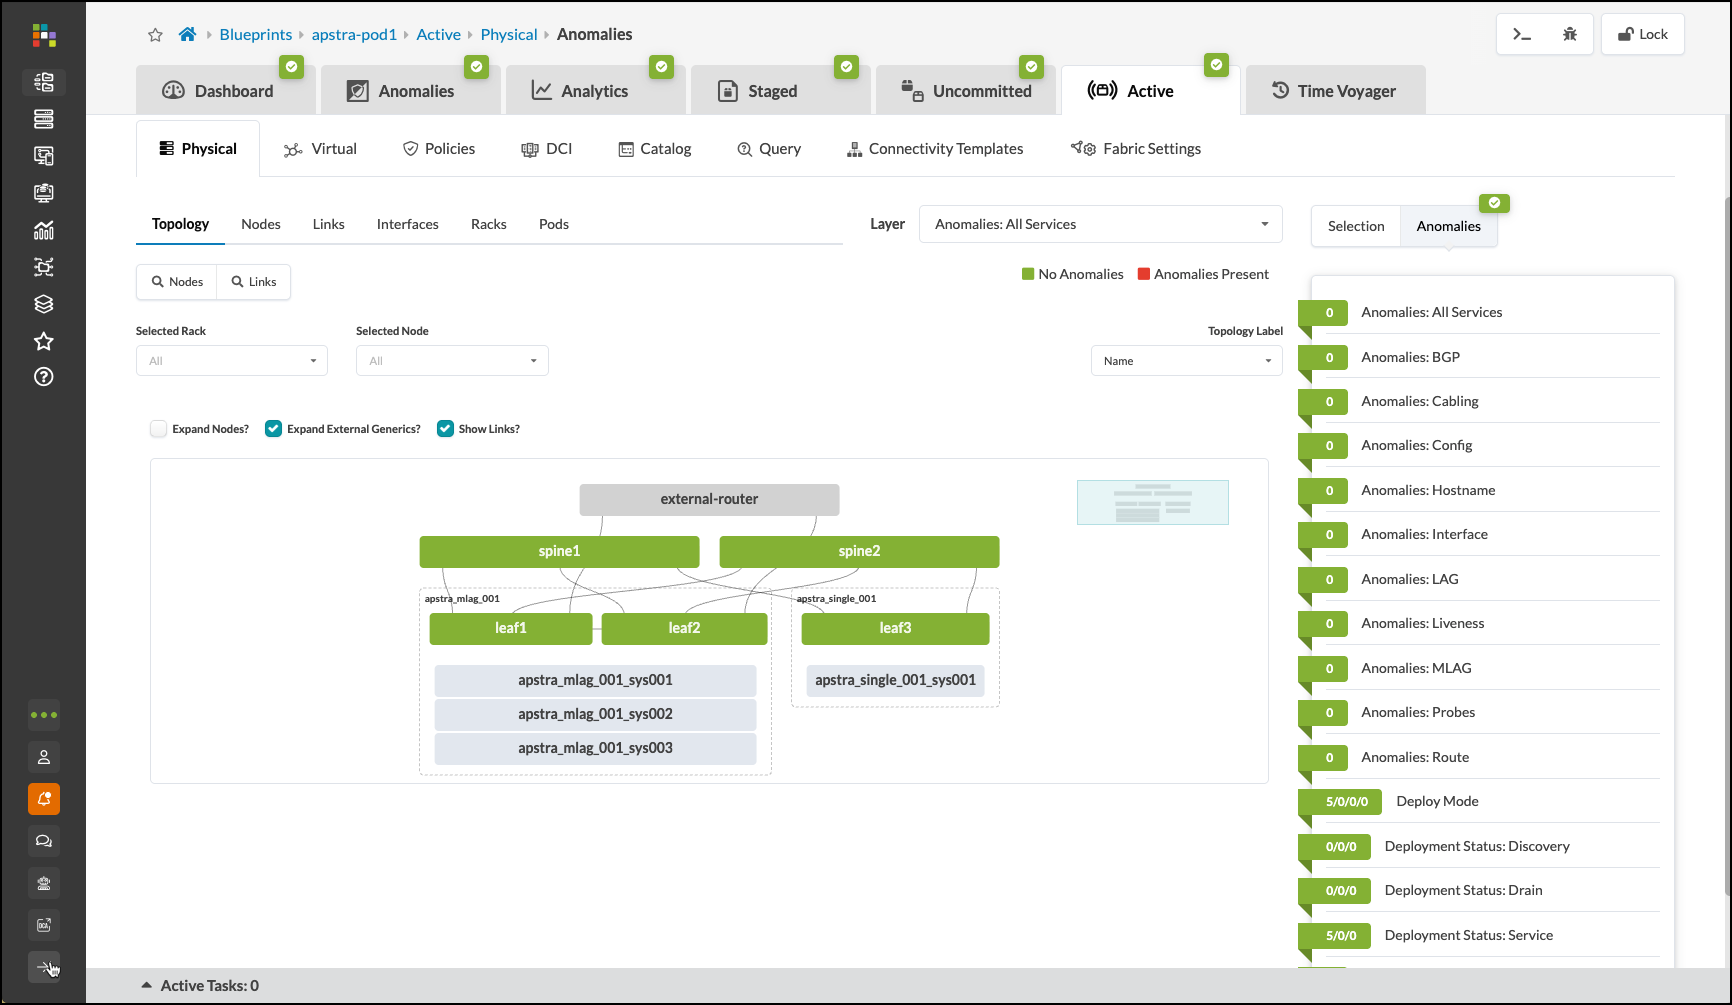The height and width of the screenshot is (1005, 1732).
Task: Open the help question mark icon
Action: click(x=44, y=377)
